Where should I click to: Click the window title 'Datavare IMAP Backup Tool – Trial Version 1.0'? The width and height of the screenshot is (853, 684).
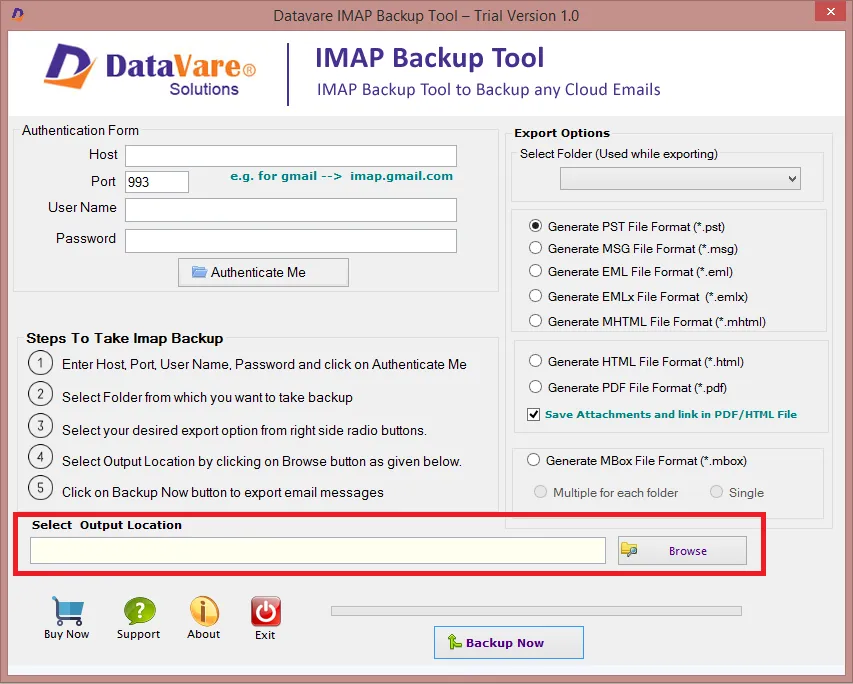pos(426,15)
